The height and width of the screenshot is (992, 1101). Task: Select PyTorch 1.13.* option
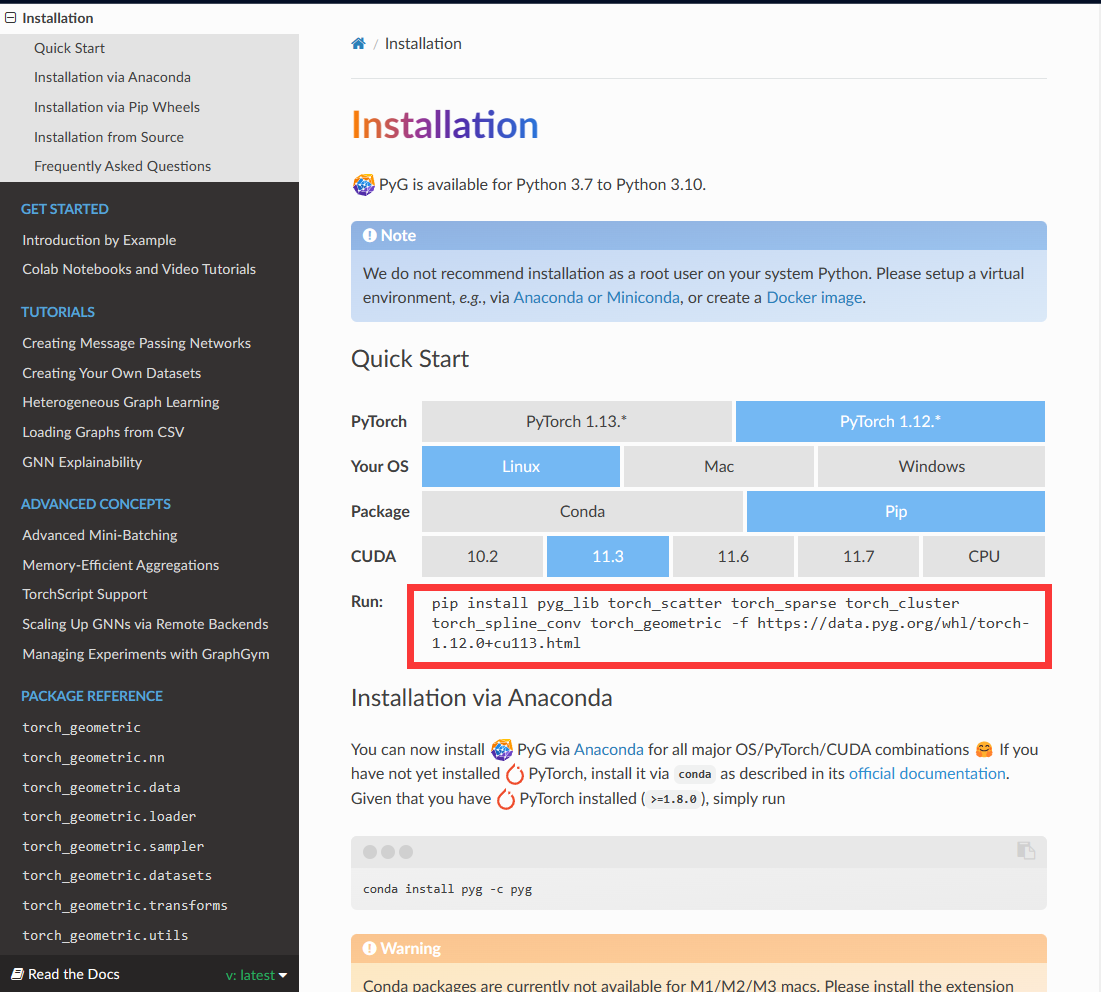576,421
